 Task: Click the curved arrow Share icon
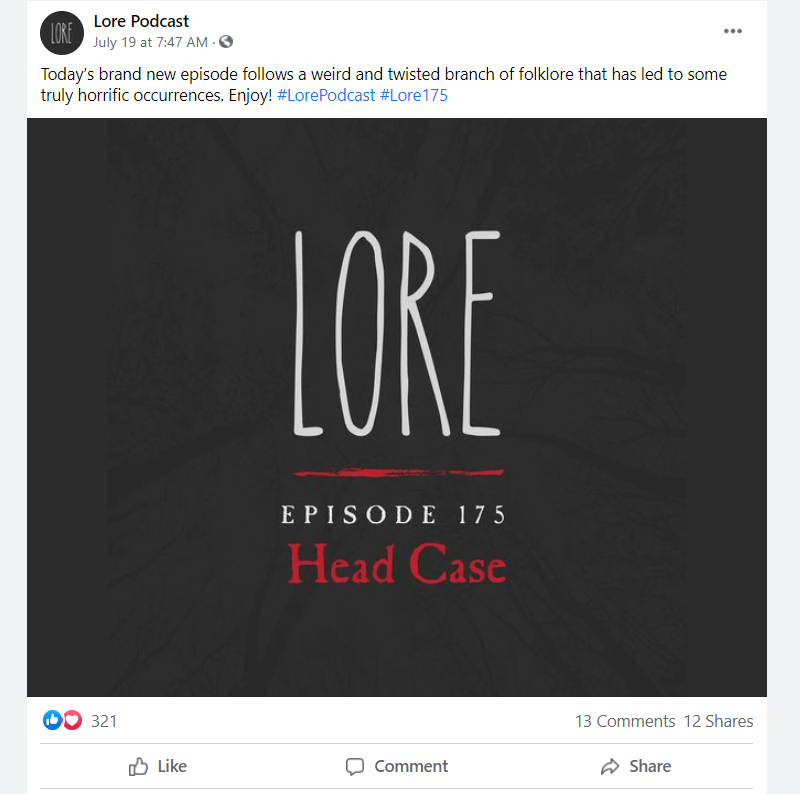coord(610,766)
